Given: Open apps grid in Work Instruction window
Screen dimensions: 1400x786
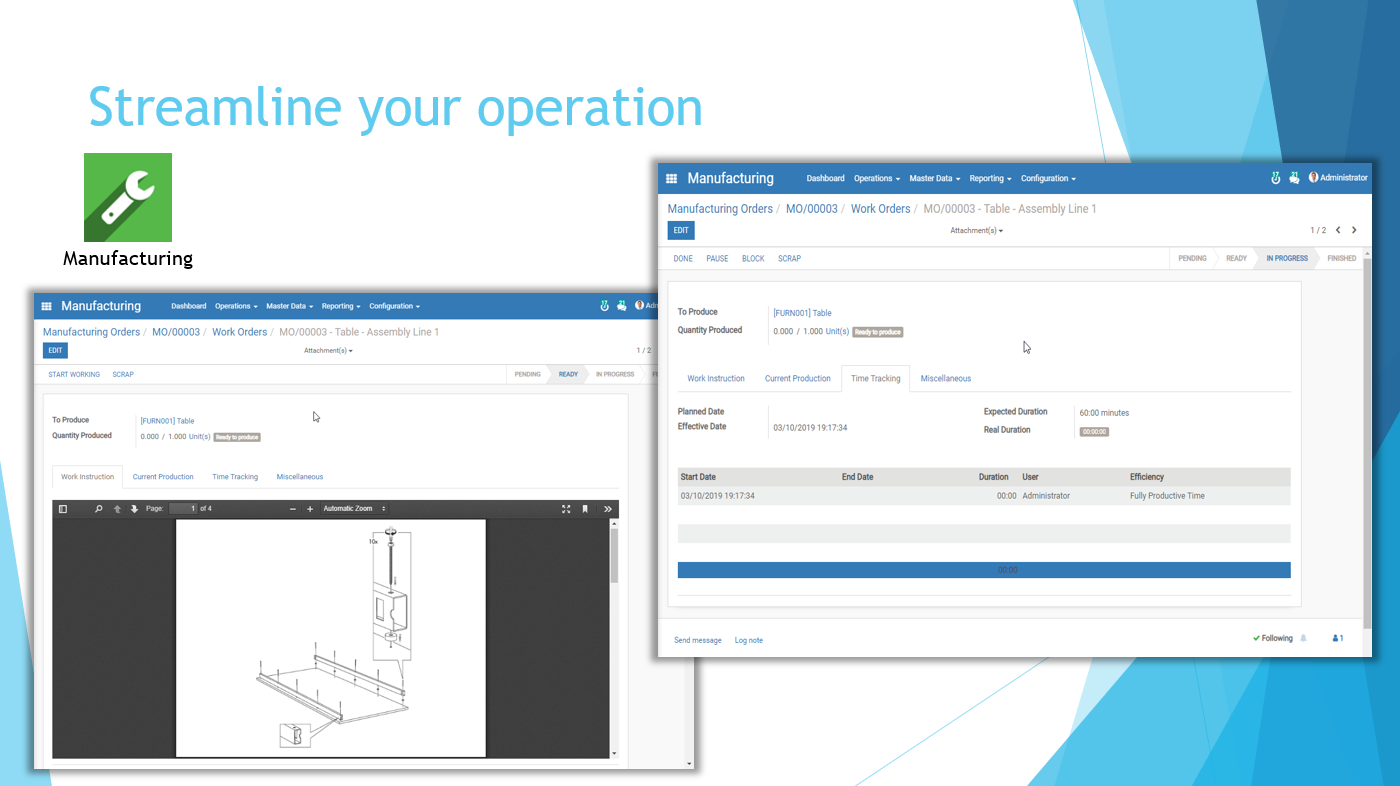Looking at the screenshot, I should (46, 306).
